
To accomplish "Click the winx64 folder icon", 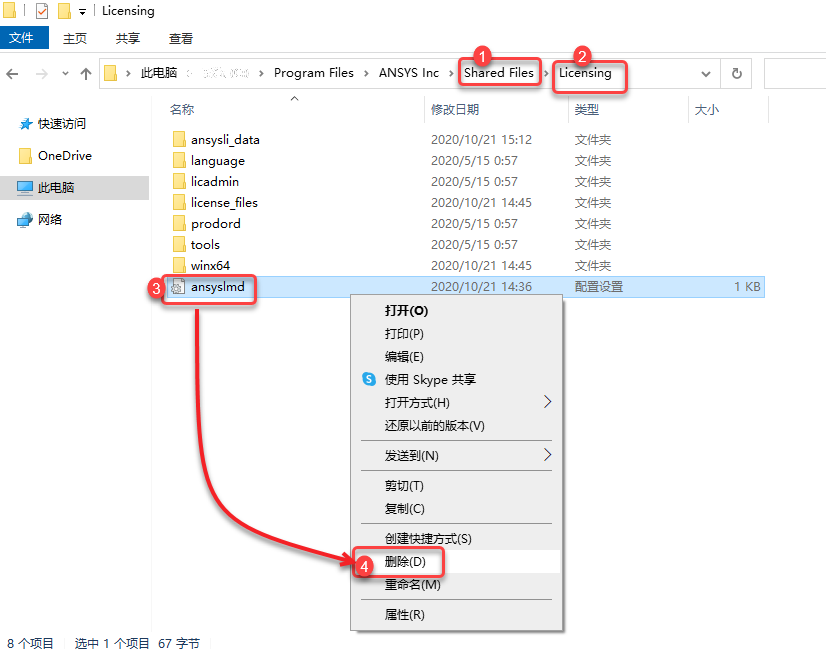I will [179, 265].
